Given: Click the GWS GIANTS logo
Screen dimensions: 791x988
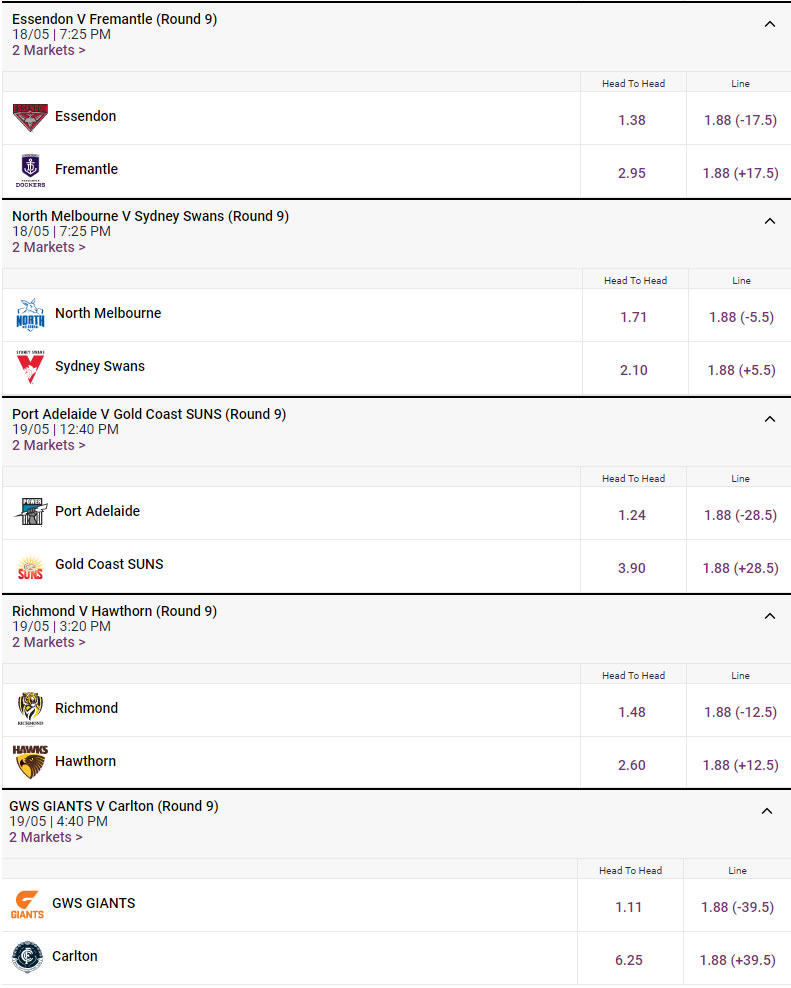Looking at the screenshot, I should click(x=27, y=904).
